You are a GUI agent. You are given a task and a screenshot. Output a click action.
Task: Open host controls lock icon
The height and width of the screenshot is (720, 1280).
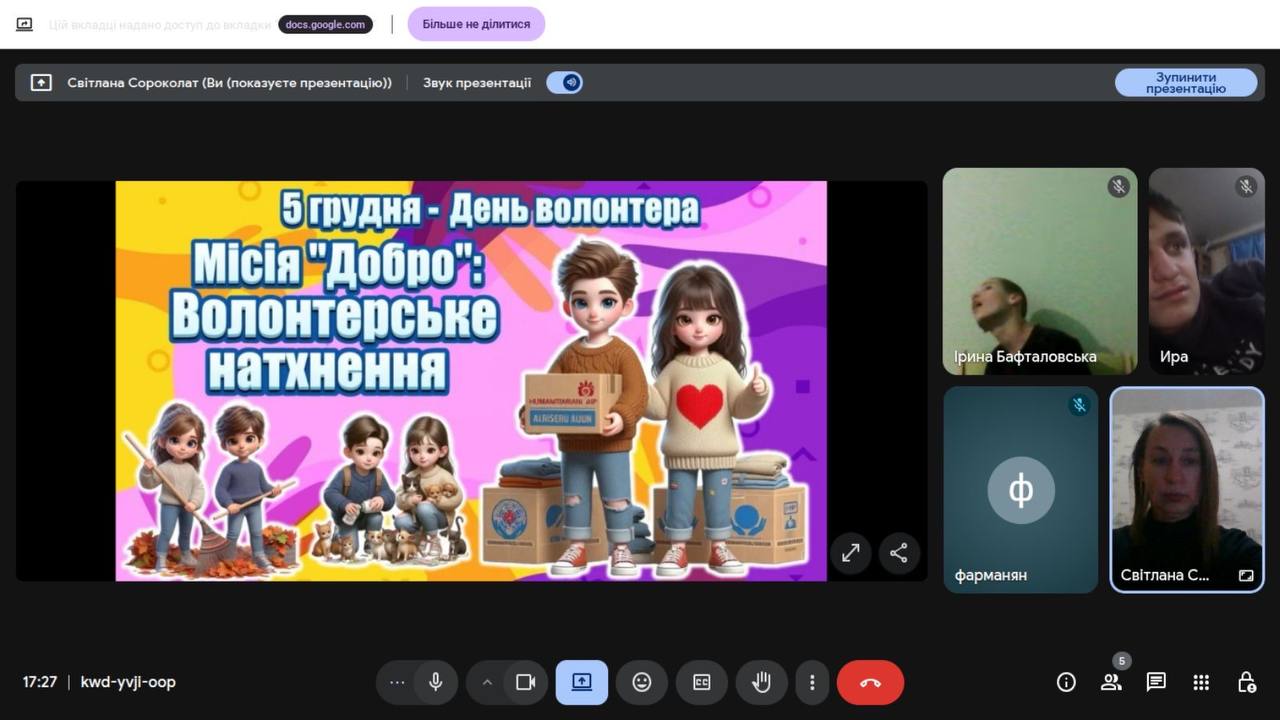pyautogui.click(x=1246, y=683)
